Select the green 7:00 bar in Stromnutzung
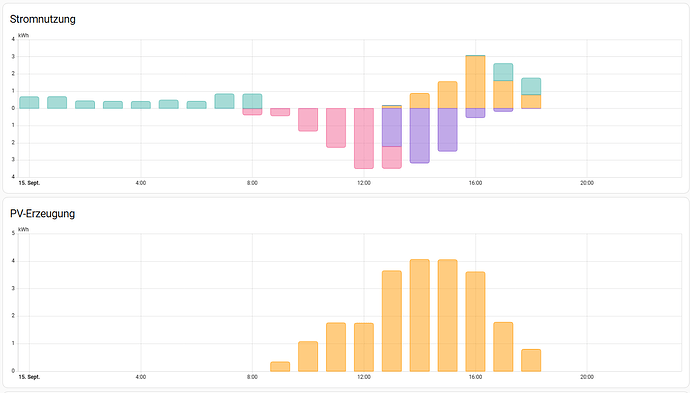Image resolution: width=690 pixels, height=393 pixels. pos(224,101)
